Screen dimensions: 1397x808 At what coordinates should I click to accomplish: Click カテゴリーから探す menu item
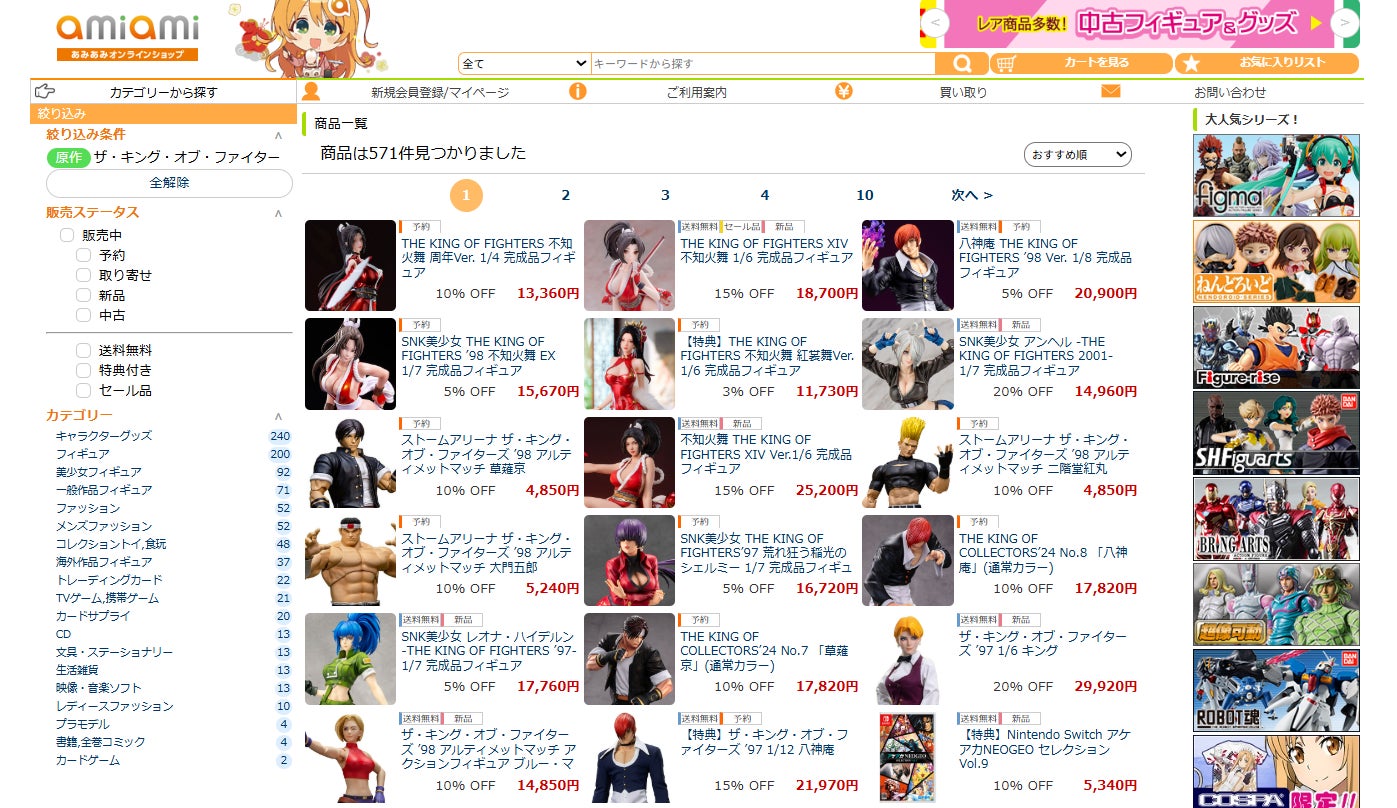click(164, 92)
